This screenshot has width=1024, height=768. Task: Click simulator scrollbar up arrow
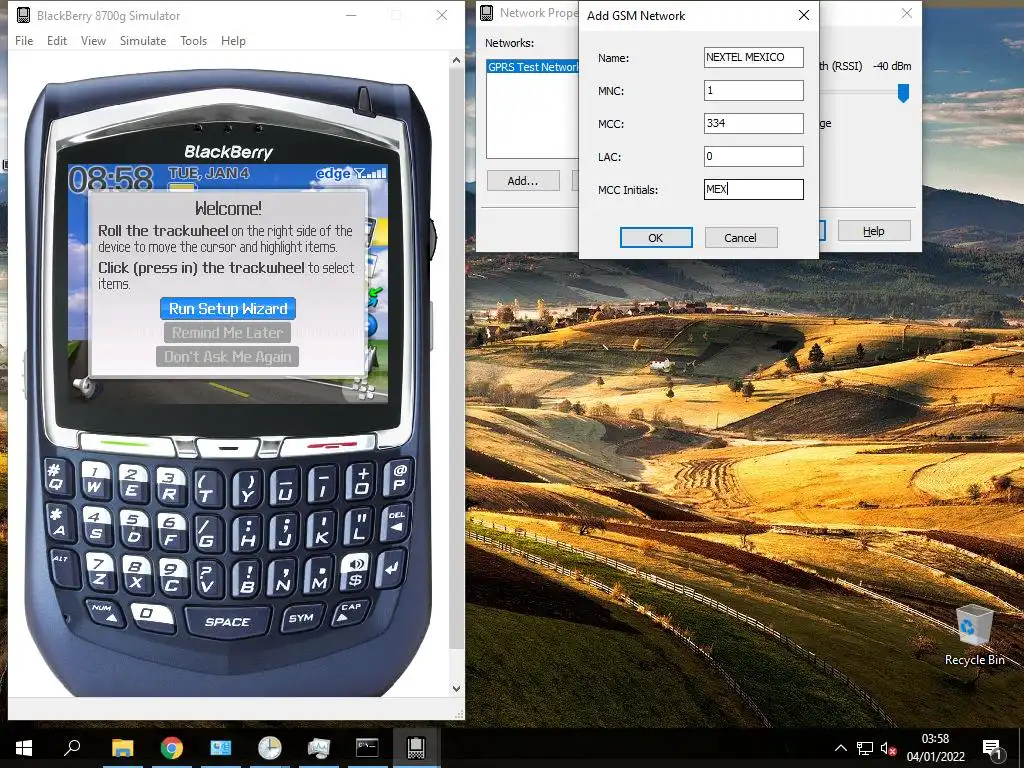click(456, 61)
